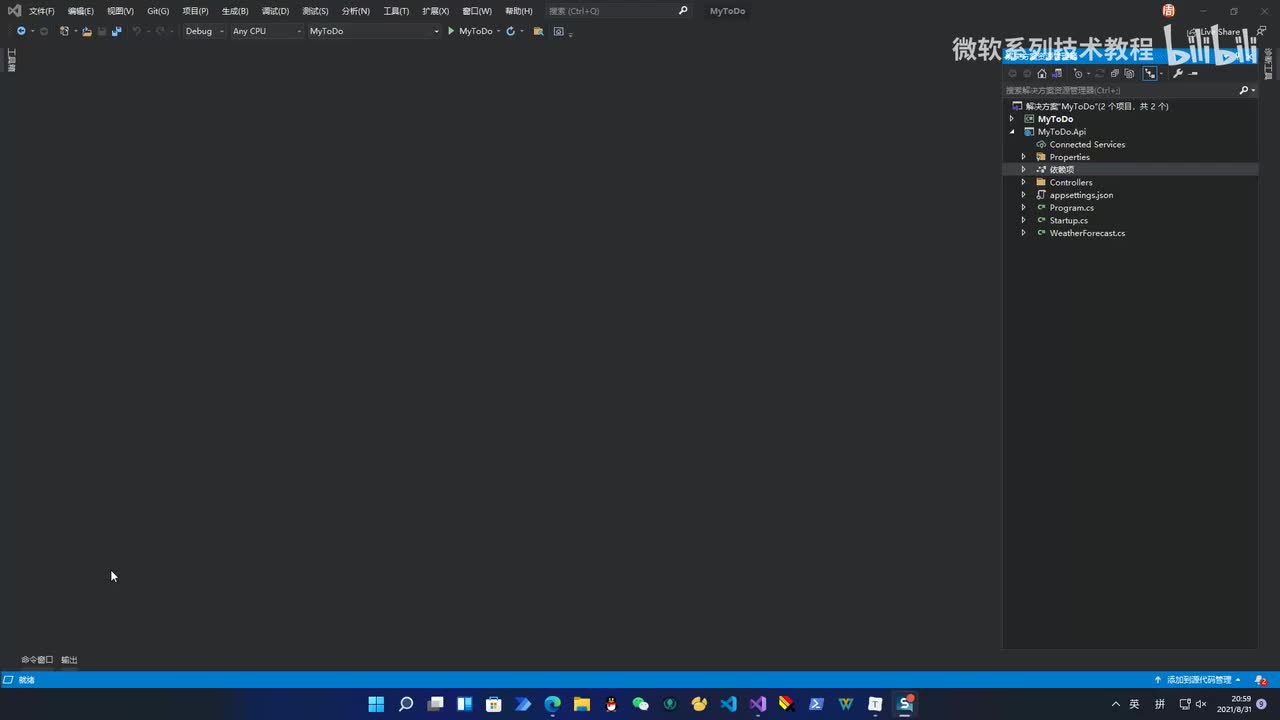Open the 测试(S) menu
The height and width of the screenshot is (720, 1280).
[x=315, y=11]
